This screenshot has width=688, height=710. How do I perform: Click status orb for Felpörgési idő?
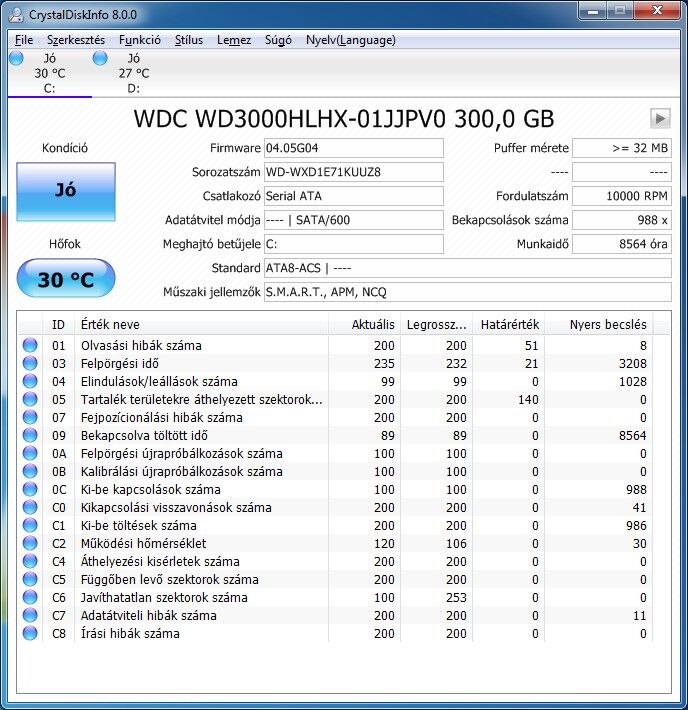pyautogui.click(x=30, y=363)
